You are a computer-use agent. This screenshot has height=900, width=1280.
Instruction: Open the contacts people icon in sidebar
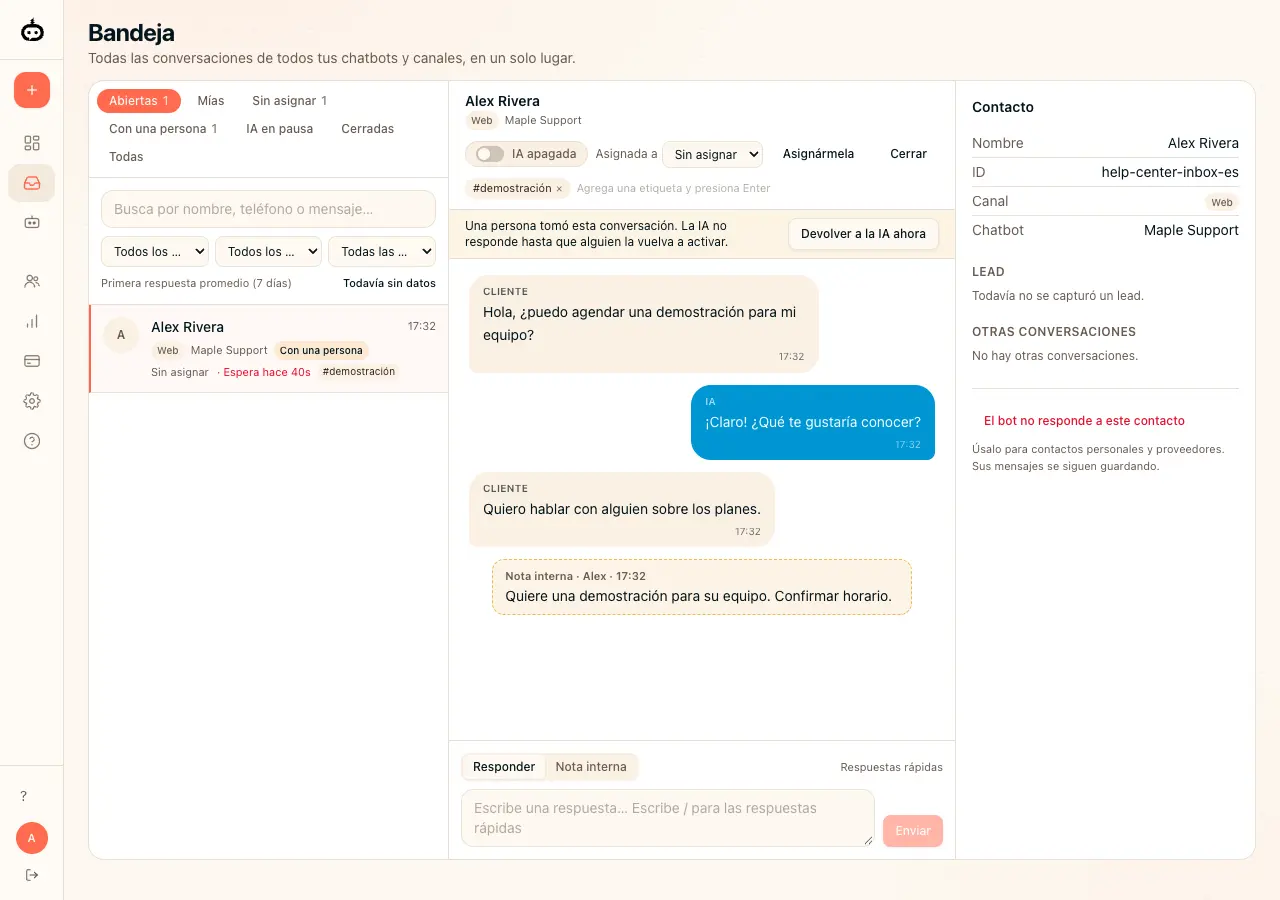pyautogui.click(x=32, y=281)
